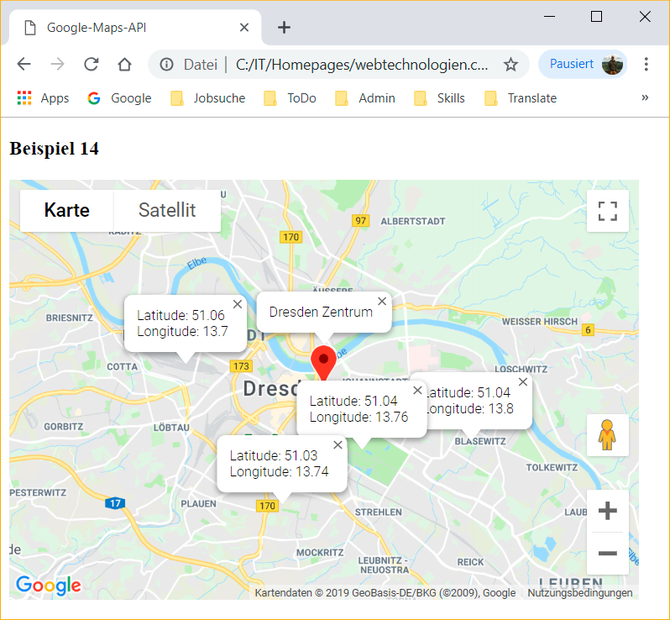670x620 pixels.
Task: Click the BLASEWITZ map label
Action: 480,441
